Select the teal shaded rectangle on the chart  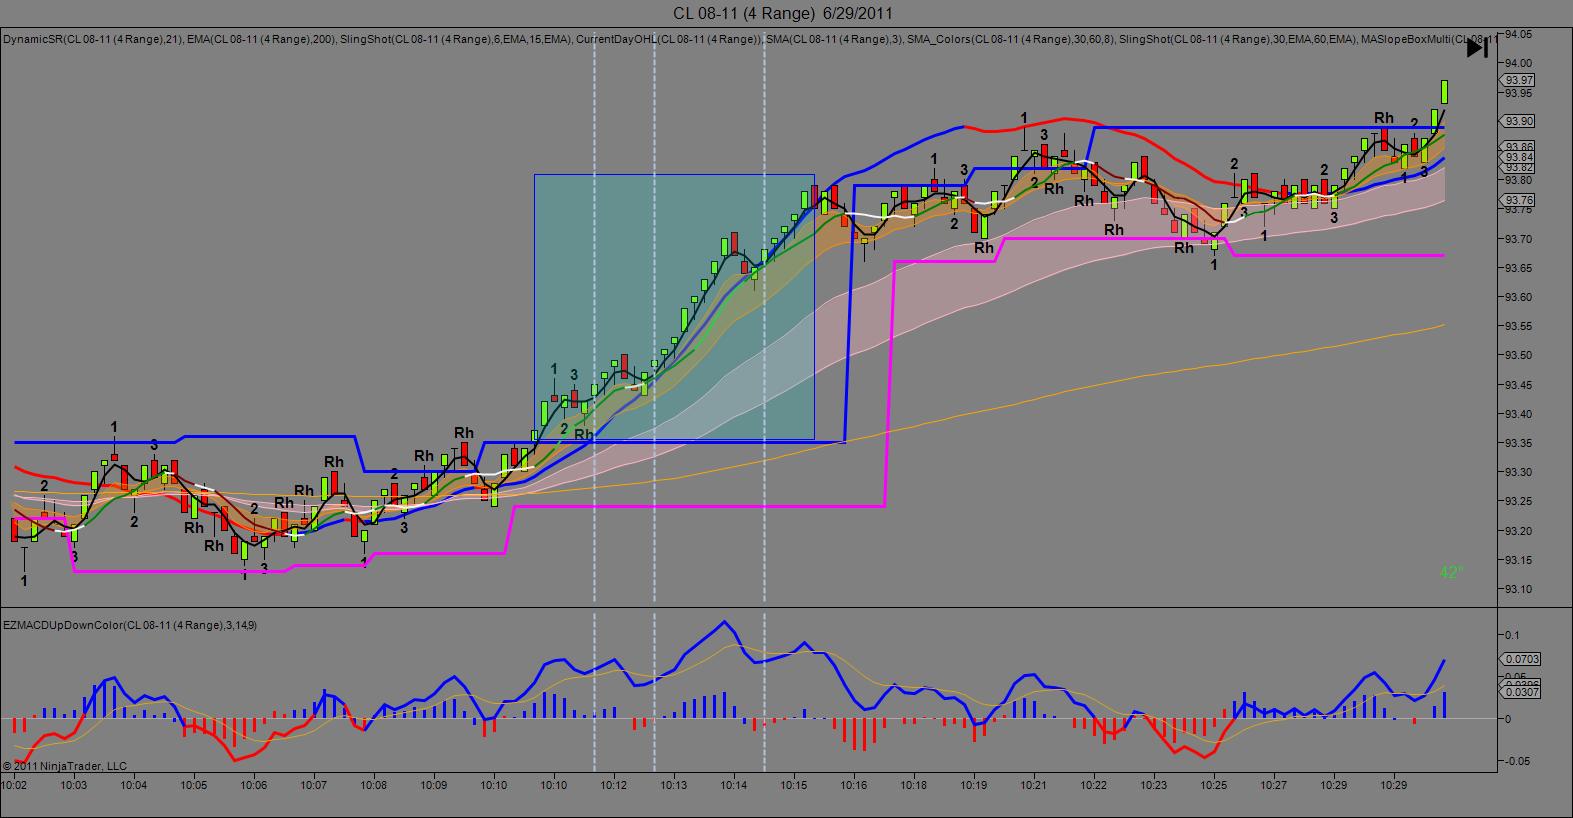(674, 308)
